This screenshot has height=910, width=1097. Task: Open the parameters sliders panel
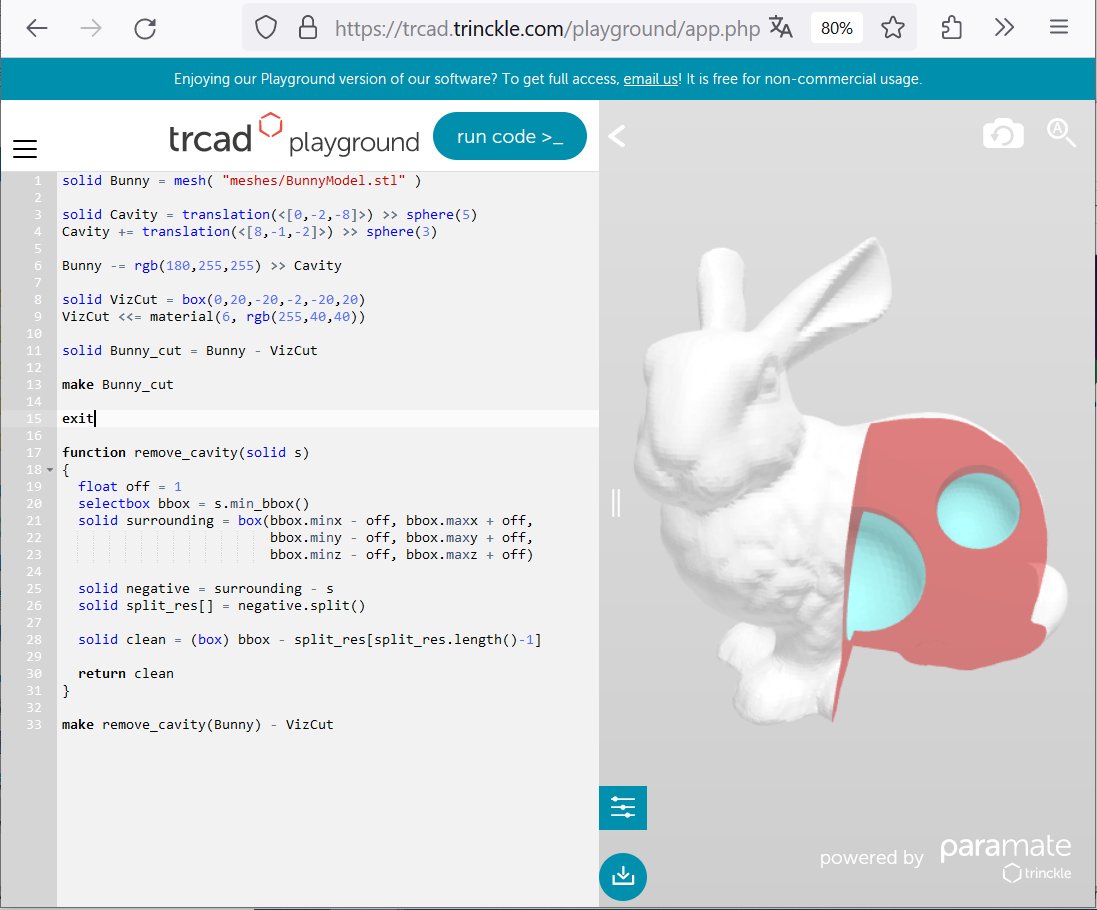(622, 807)
